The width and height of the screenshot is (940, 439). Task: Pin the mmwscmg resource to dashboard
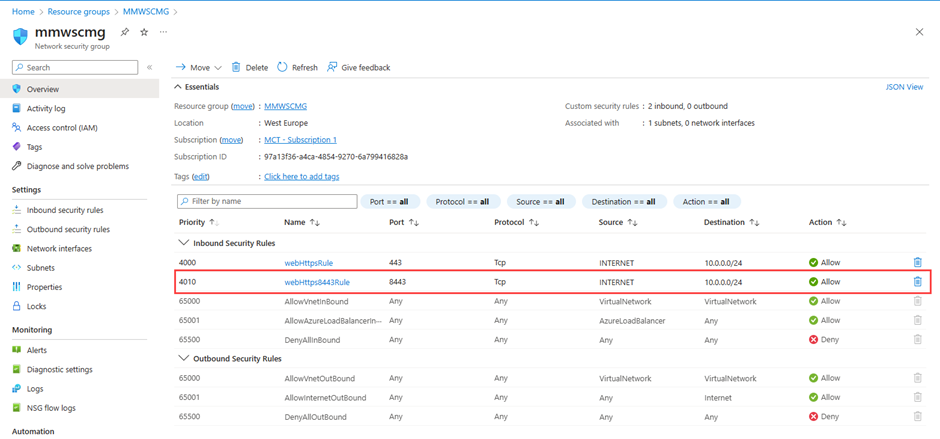point(124,32)
